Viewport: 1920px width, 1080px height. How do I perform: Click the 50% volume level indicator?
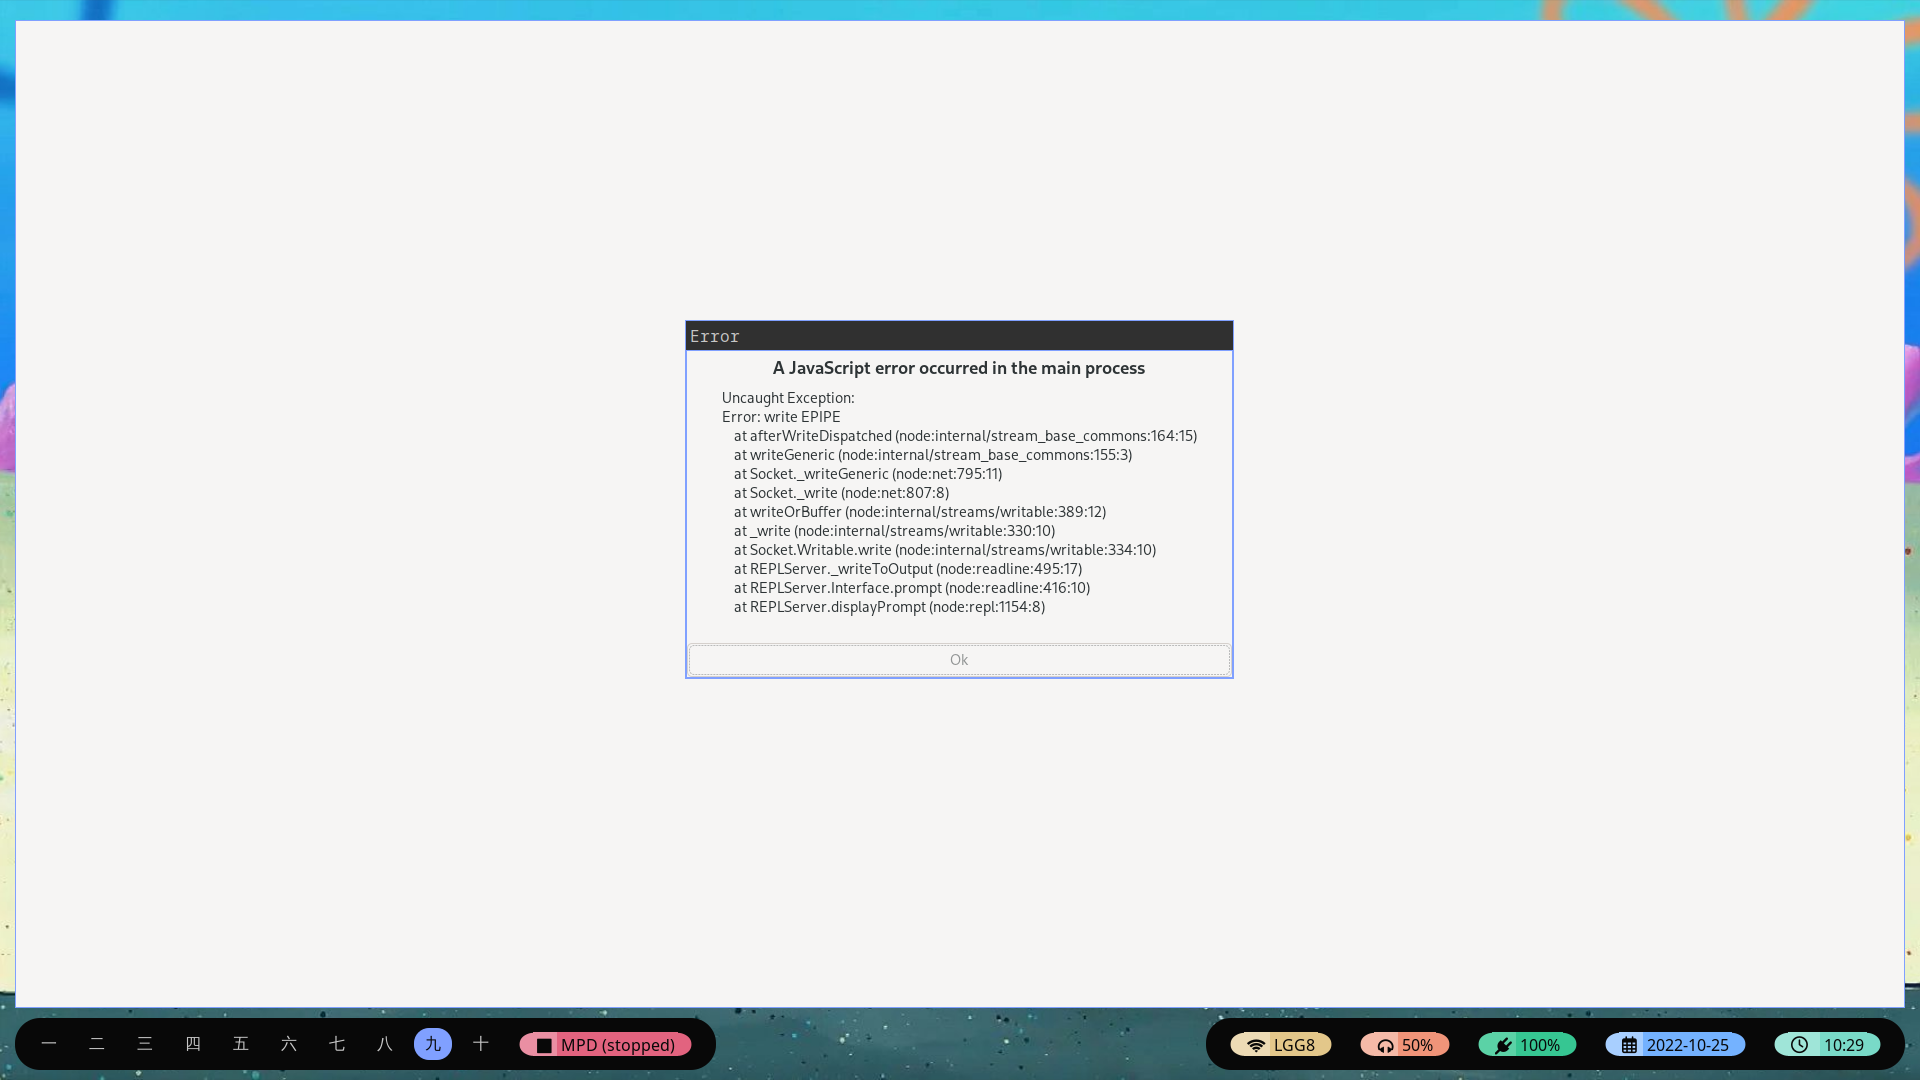(1417, 1044)
